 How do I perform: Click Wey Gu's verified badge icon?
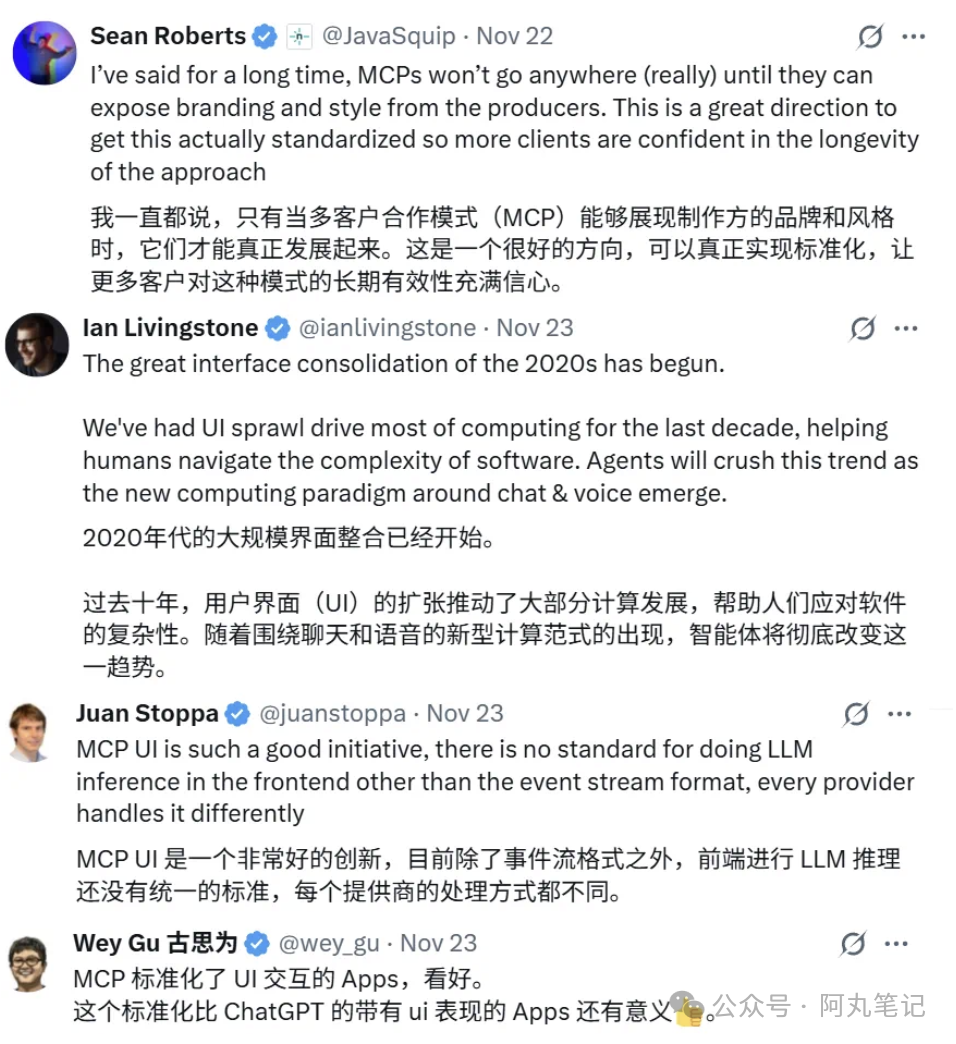pyautogui.click(x=257, y=942)
